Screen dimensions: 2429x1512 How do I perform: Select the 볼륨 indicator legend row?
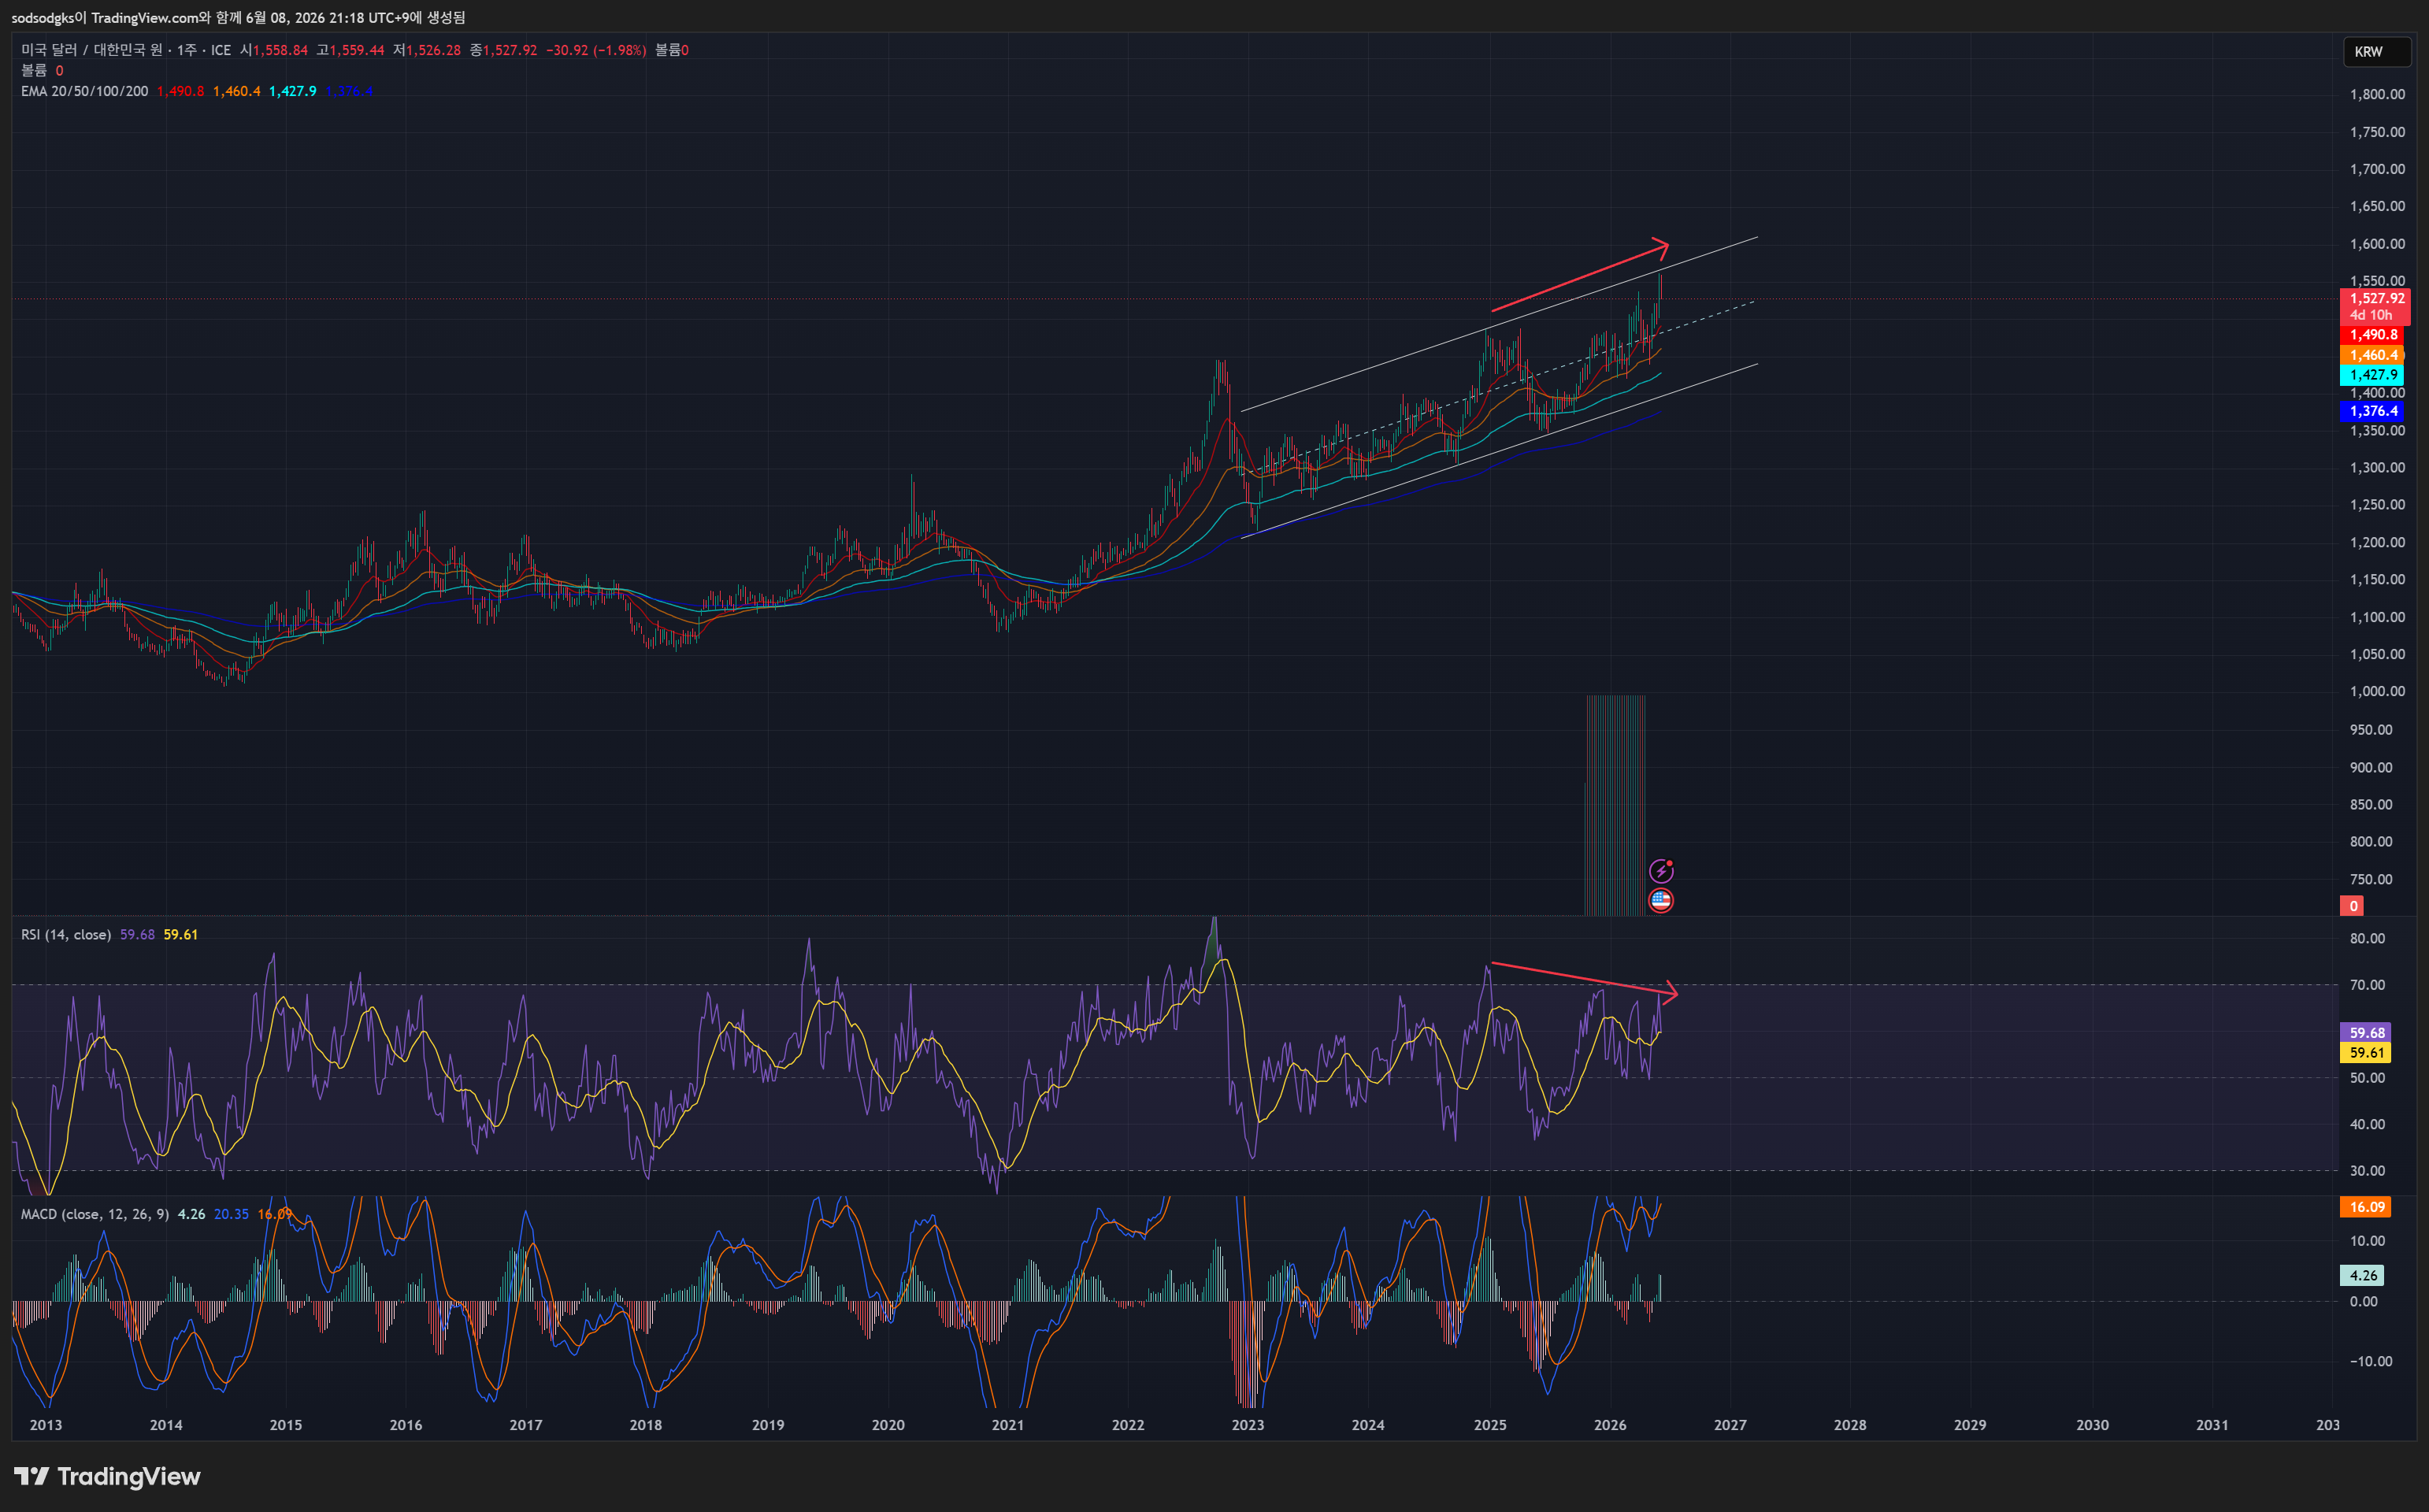tap(42, 70)
